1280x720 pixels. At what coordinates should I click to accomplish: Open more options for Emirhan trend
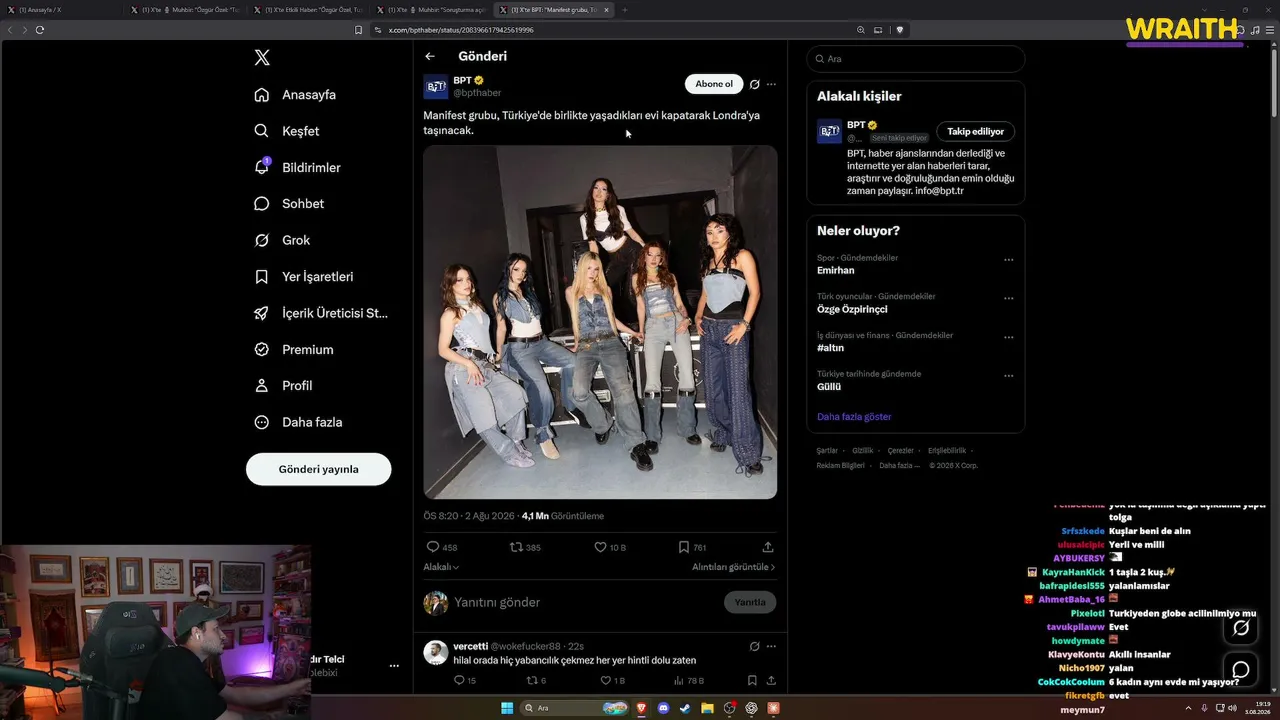coord(1008,260)
